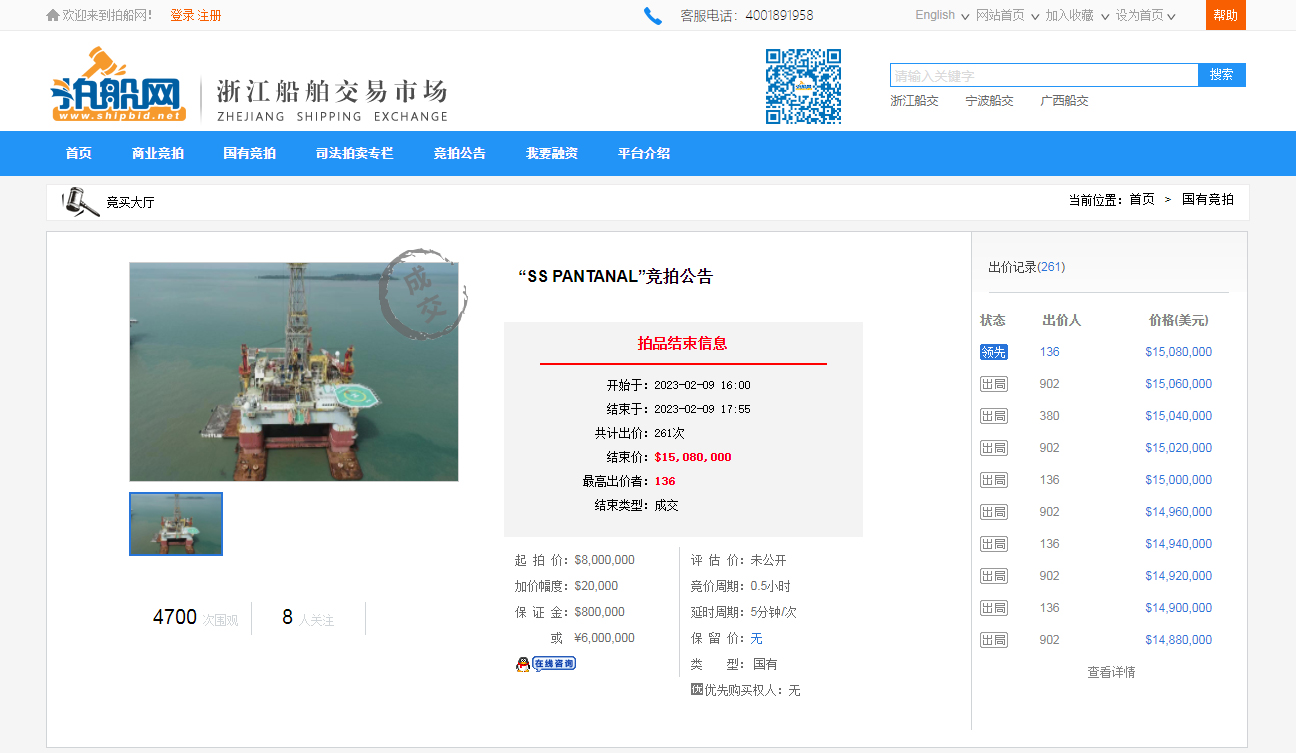The height and width of the screenshot is (753, 1296).
Task: Click the blue phone icon
Action: click(653, 16)
